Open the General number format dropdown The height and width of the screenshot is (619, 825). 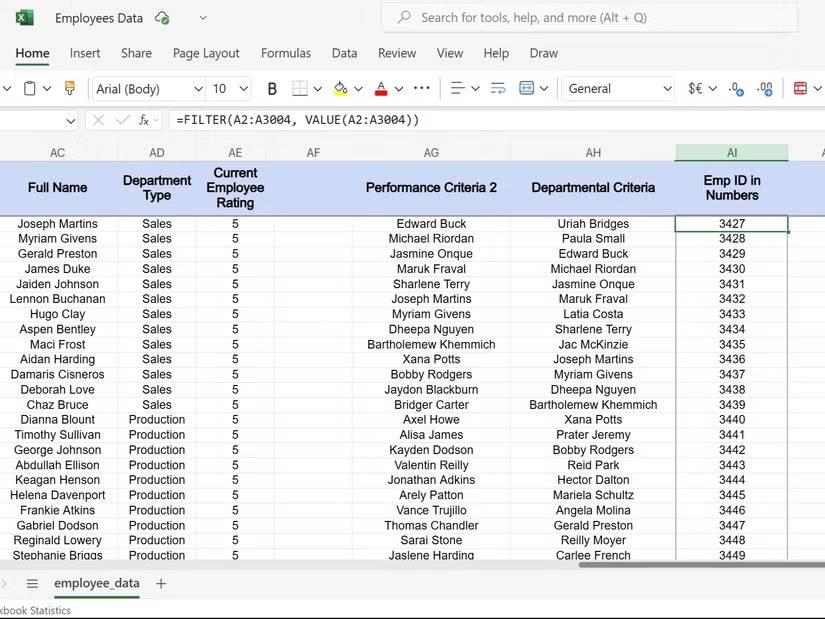668,89
